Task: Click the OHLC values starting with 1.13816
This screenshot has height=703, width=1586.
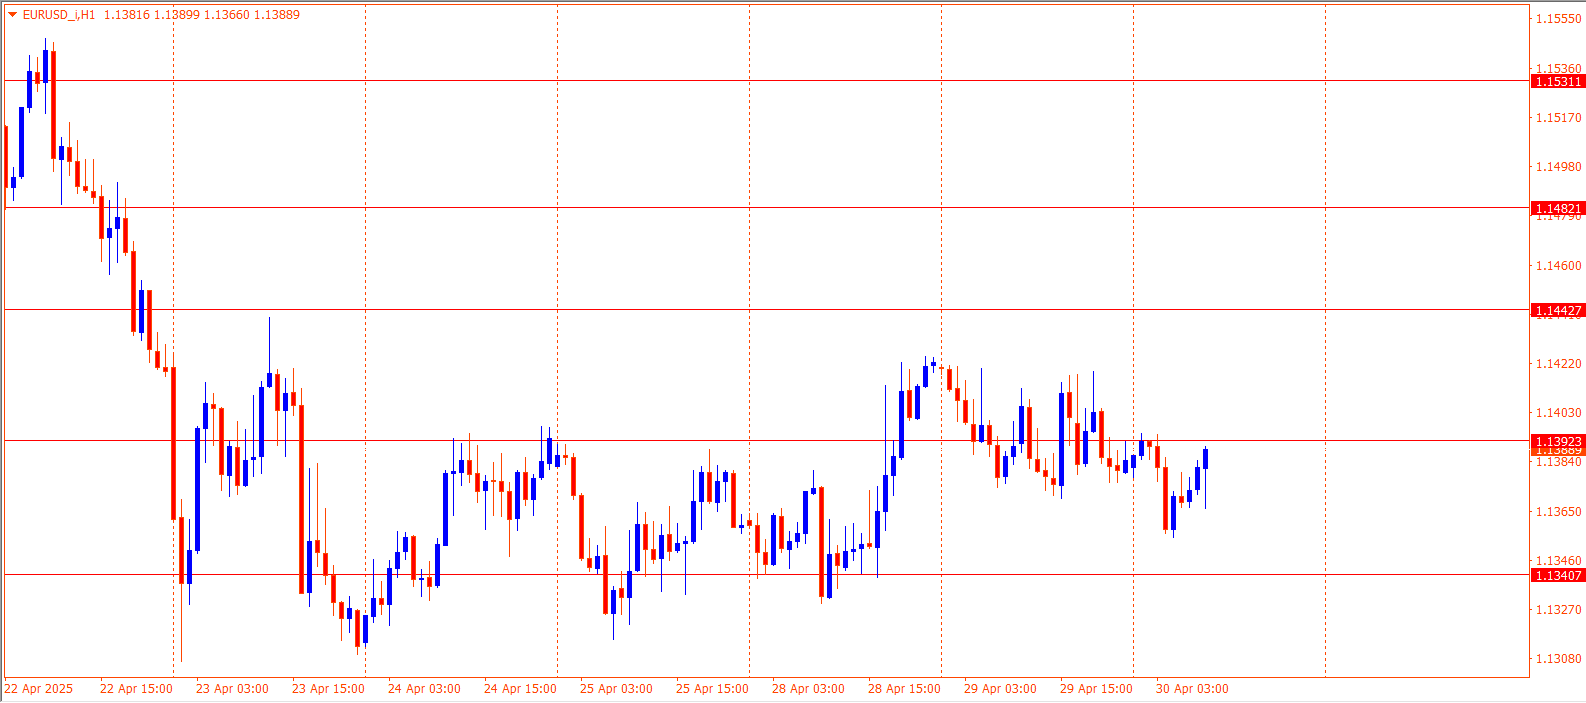Action: coord(202,15)
